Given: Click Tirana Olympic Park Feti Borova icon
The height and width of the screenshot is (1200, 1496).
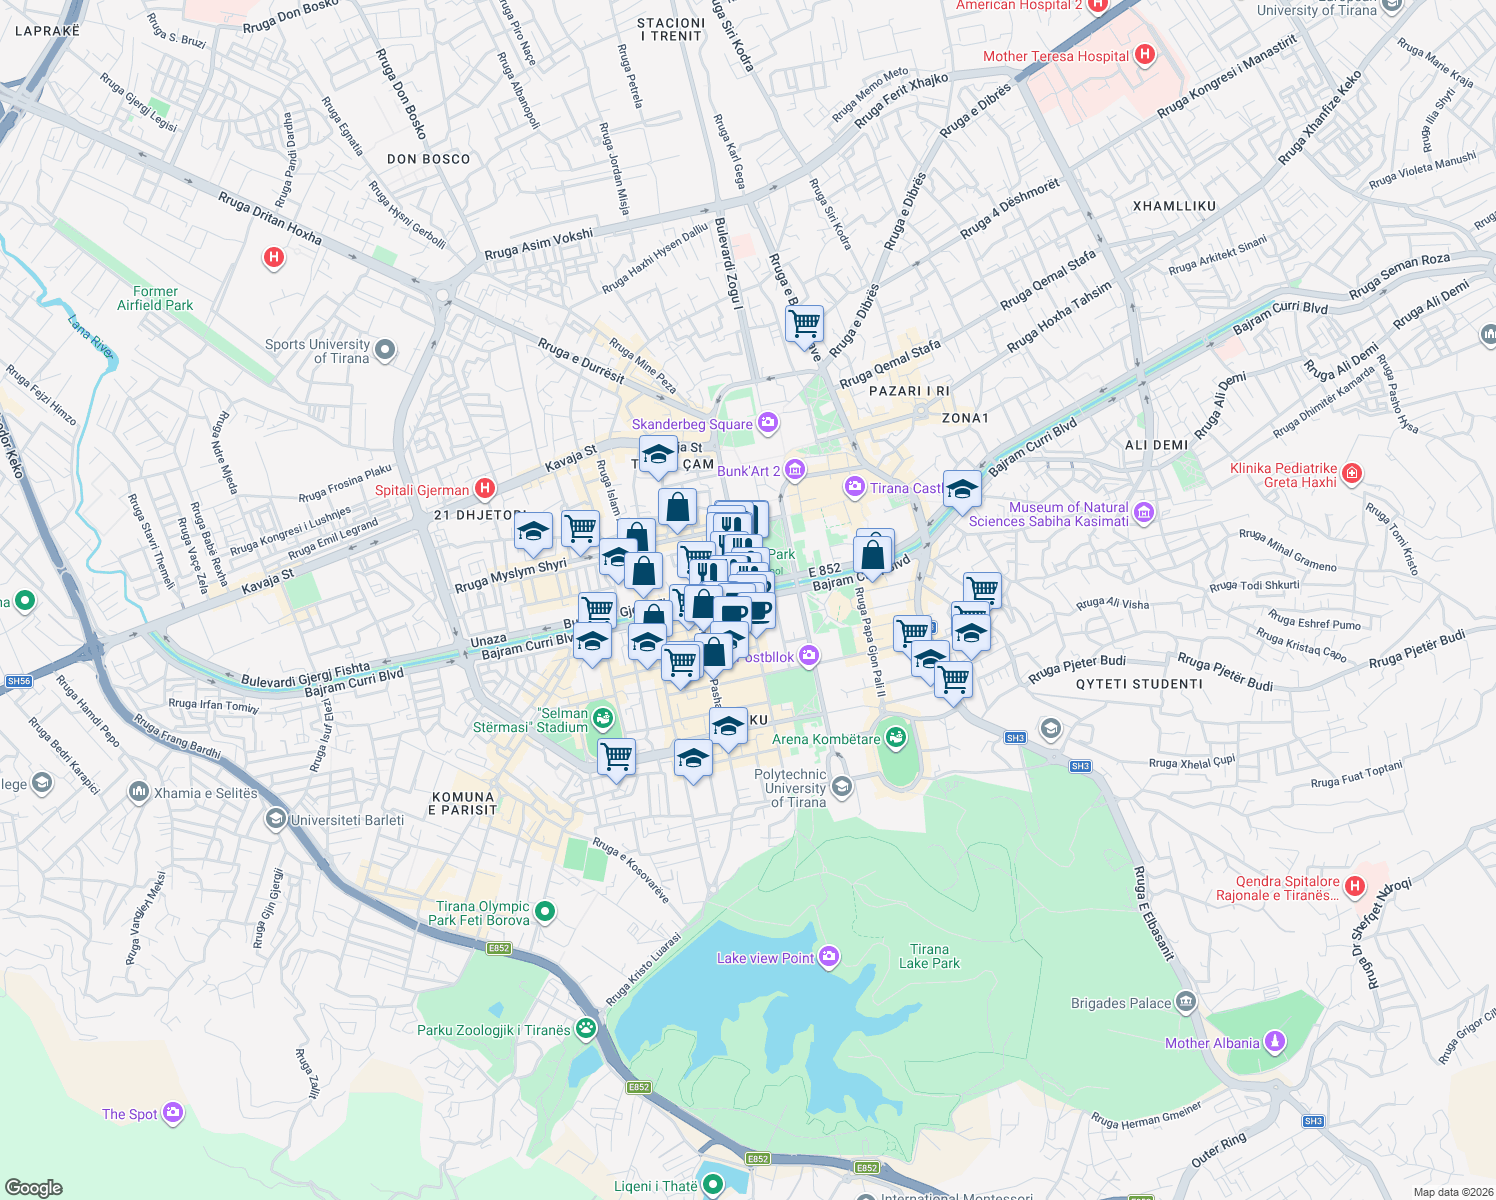Looking at the screenshot, I should click(x=545, y=912).
